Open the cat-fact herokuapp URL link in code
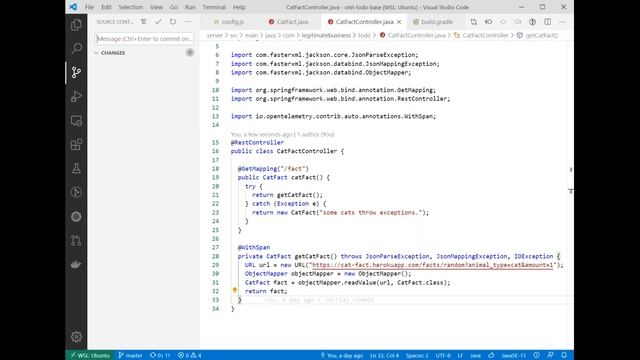 (433, 265)
